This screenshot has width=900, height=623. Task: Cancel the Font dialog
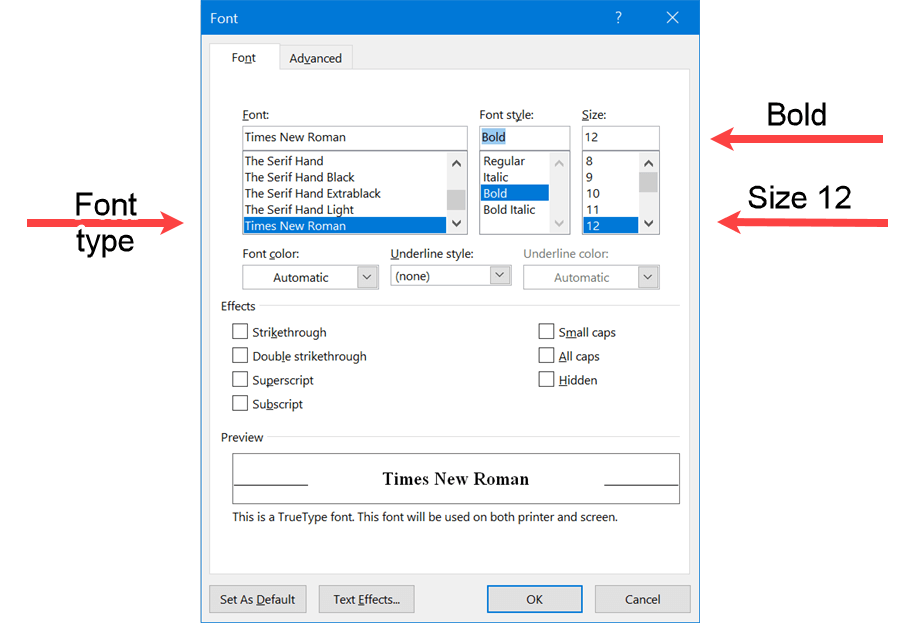[x=642, y=599]
